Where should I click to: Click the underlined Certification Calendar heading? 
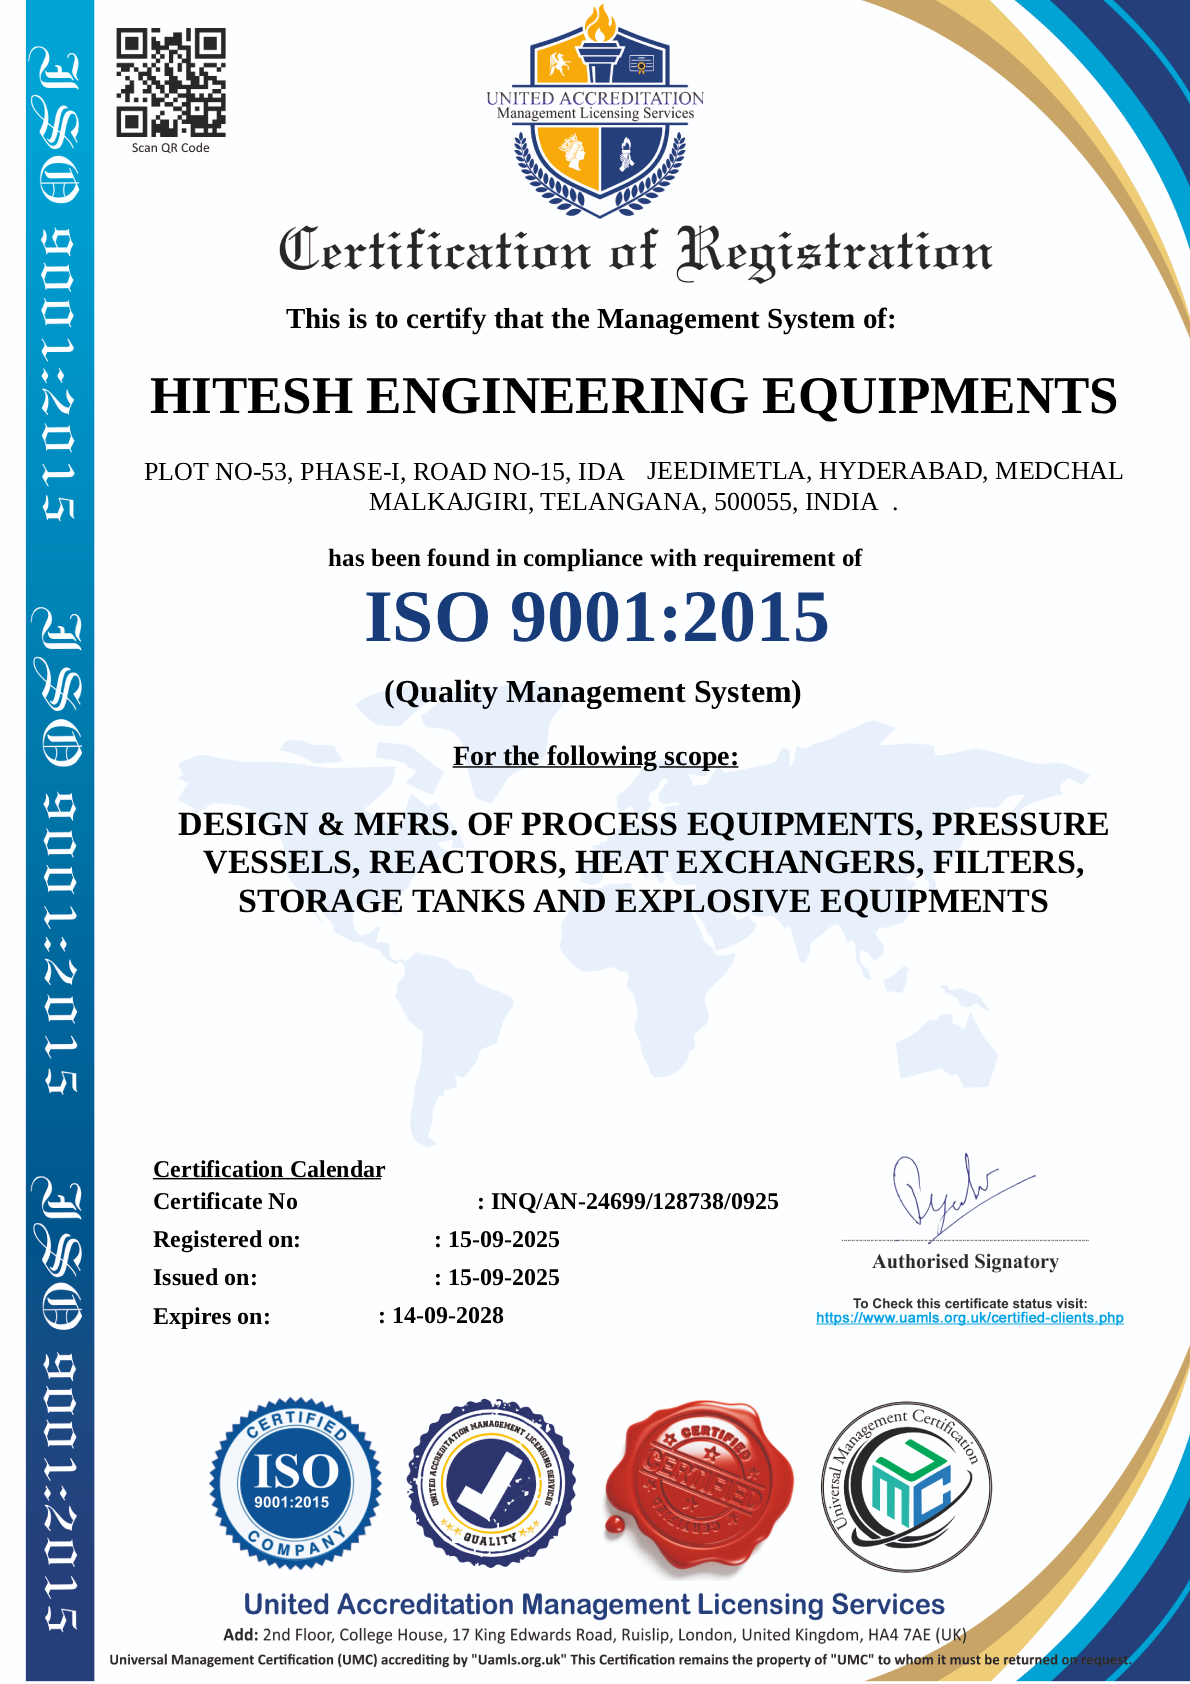268,1169
